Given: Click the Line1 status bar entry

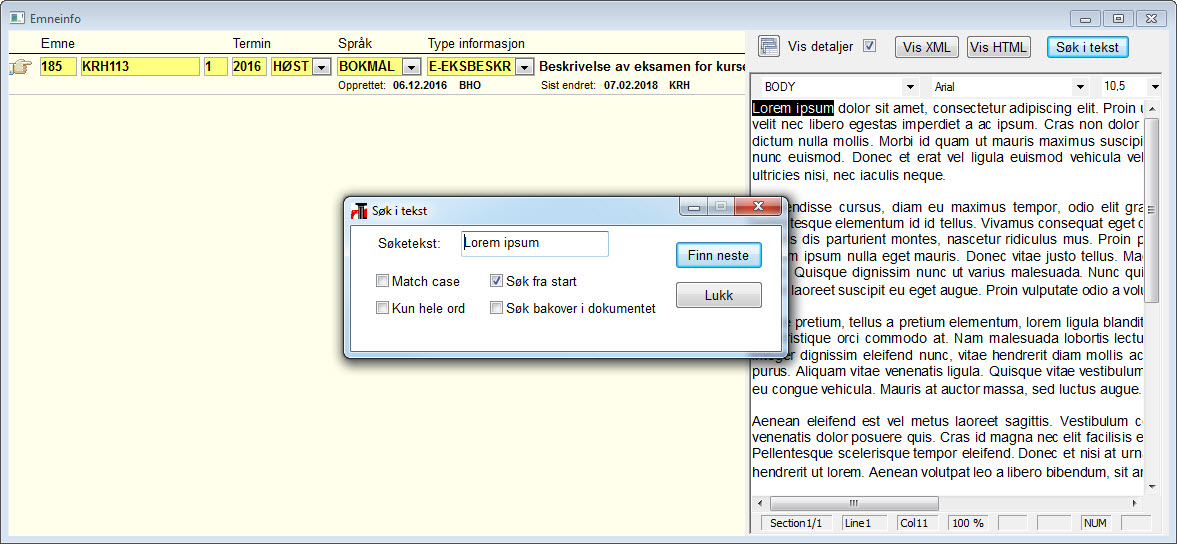Looking at the screenshot, I should (x=864, y=523).
